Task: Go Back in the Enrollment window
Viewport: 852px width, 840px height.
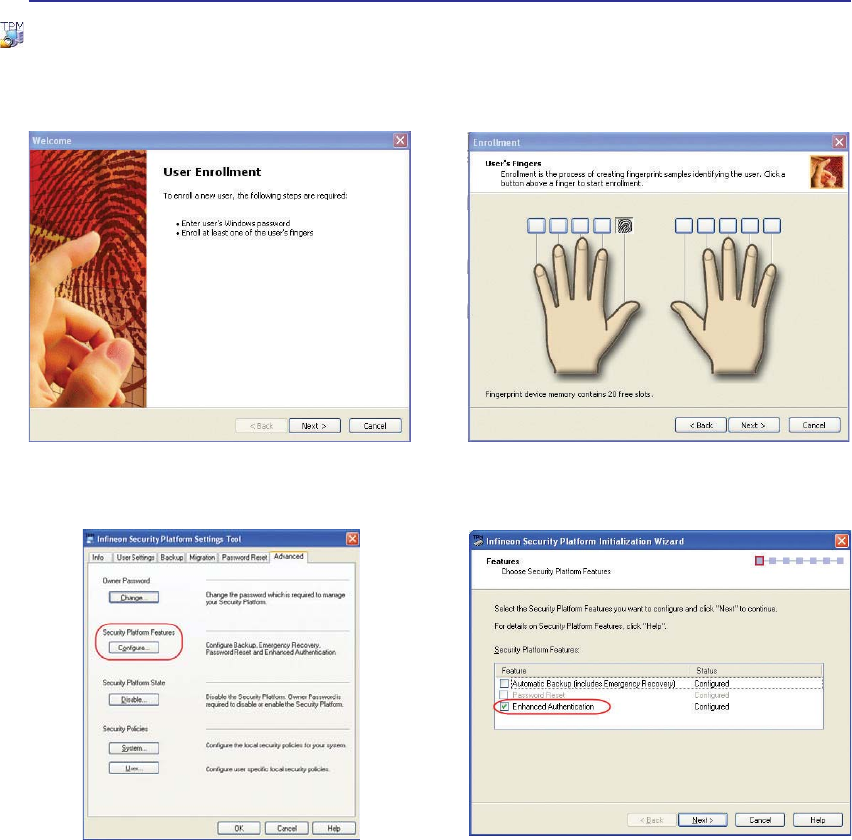Action: coord(701,425)
